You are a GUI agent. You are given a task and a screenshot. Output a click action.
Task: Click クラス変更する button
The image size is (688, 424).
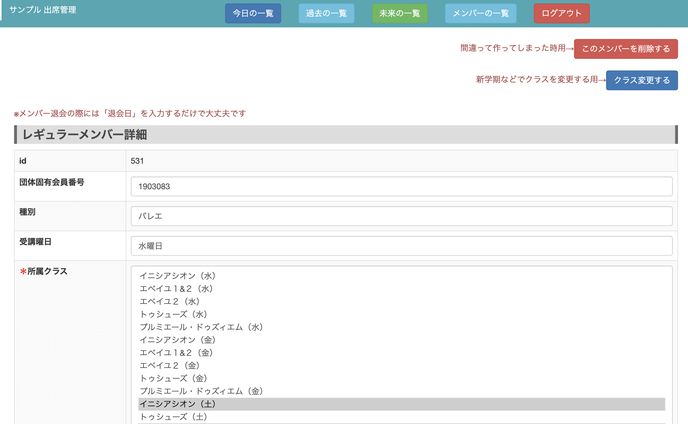tap(641, 80)
